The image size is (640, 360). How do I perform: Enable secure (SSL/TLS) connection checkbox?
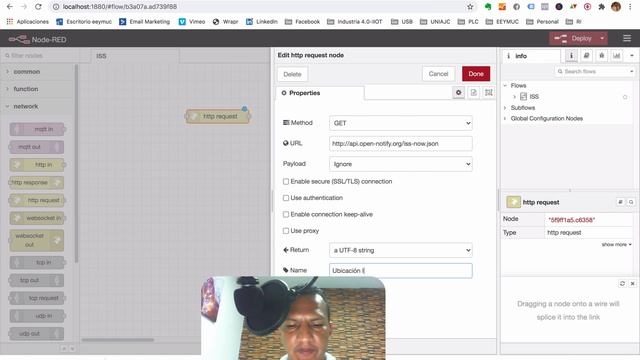pyautogui.click(x=286, y=182)
